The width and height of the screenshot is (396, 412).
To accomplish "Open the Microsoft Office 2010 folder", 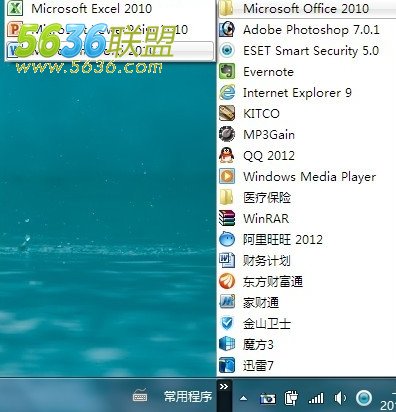I will (x=307, y=9).
